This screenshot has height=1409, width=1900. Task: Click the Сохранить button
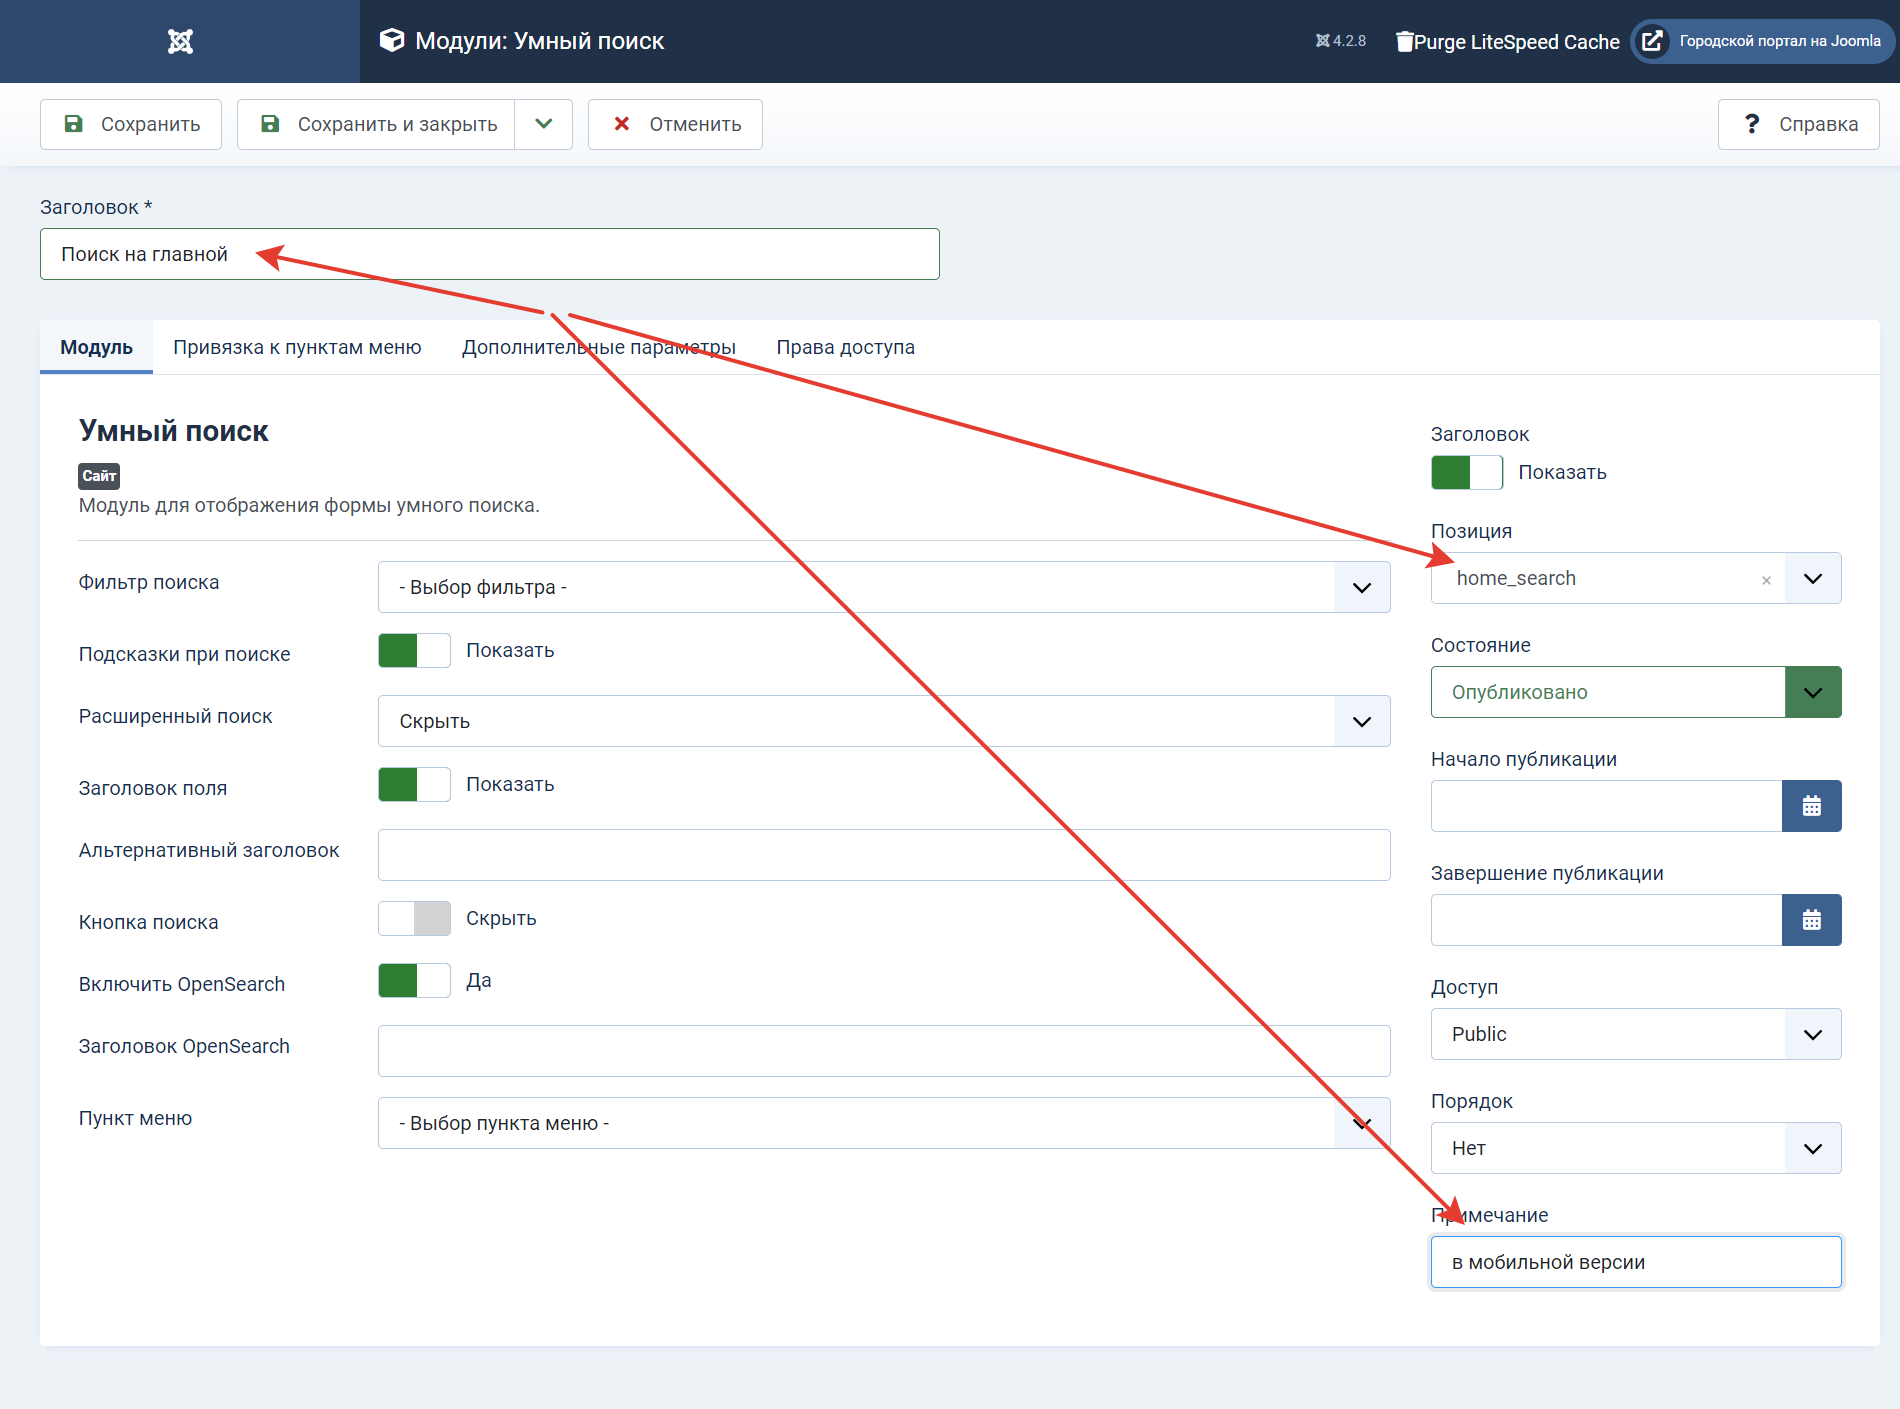[131, 124]
